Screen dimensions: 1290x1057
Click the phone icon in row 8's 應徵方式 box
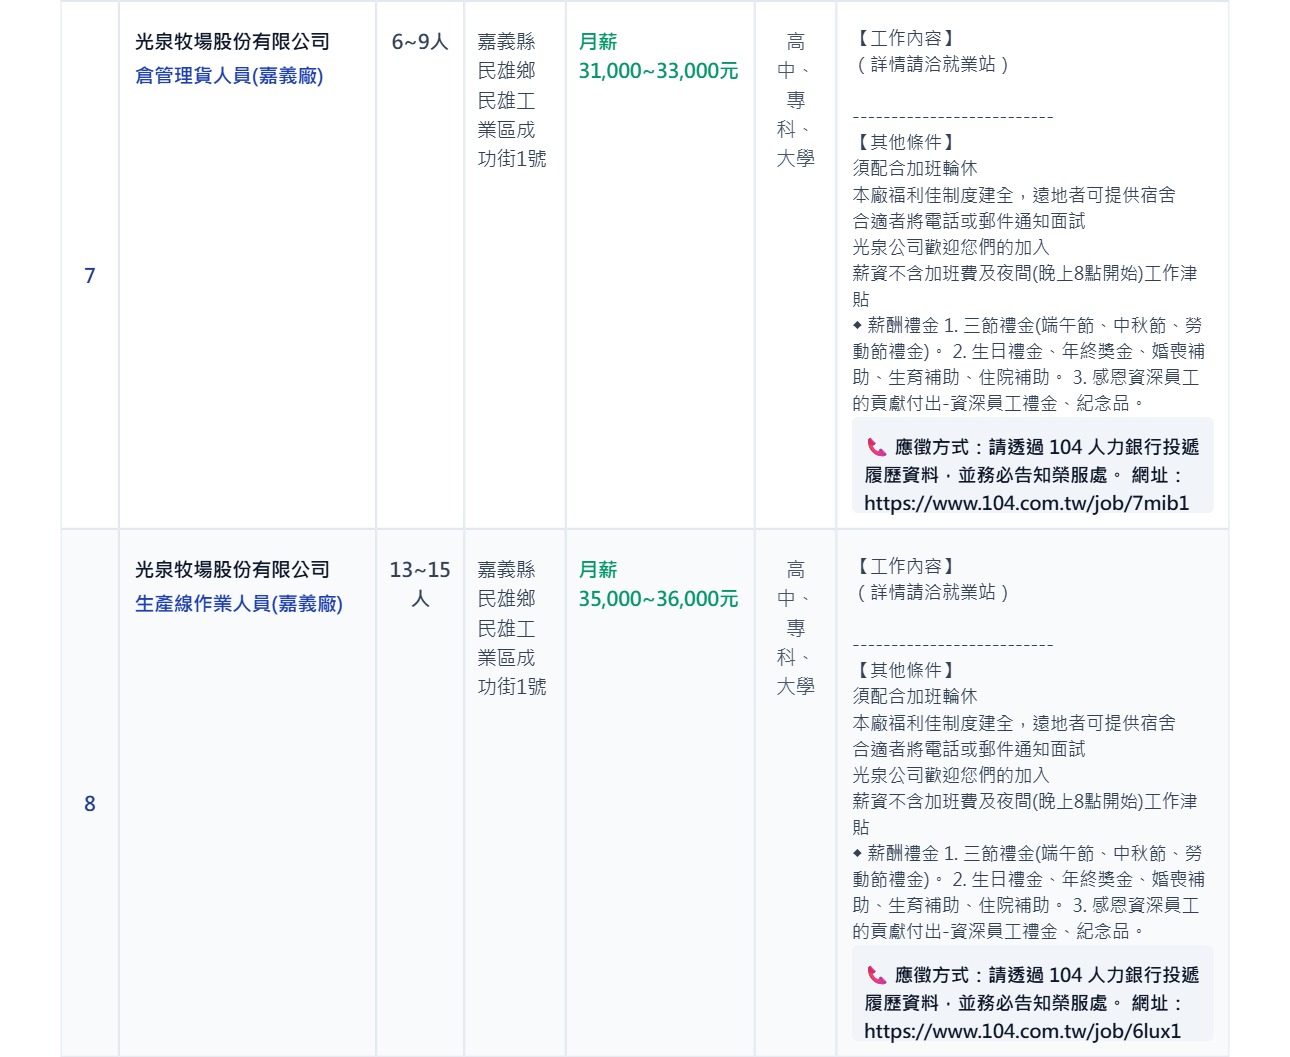click(877, 975)
